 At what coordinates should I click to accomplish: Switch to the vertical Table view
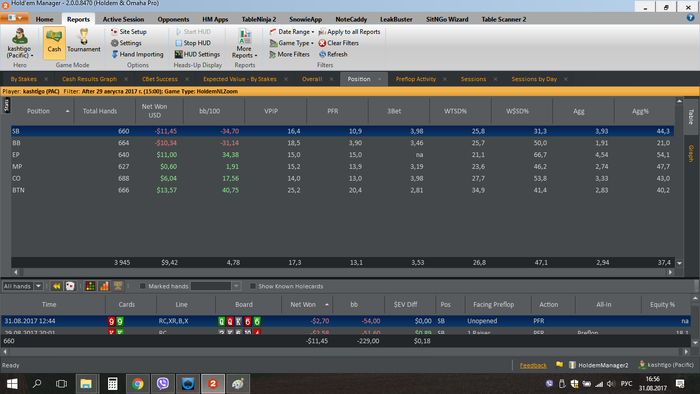tap(691, 116)
